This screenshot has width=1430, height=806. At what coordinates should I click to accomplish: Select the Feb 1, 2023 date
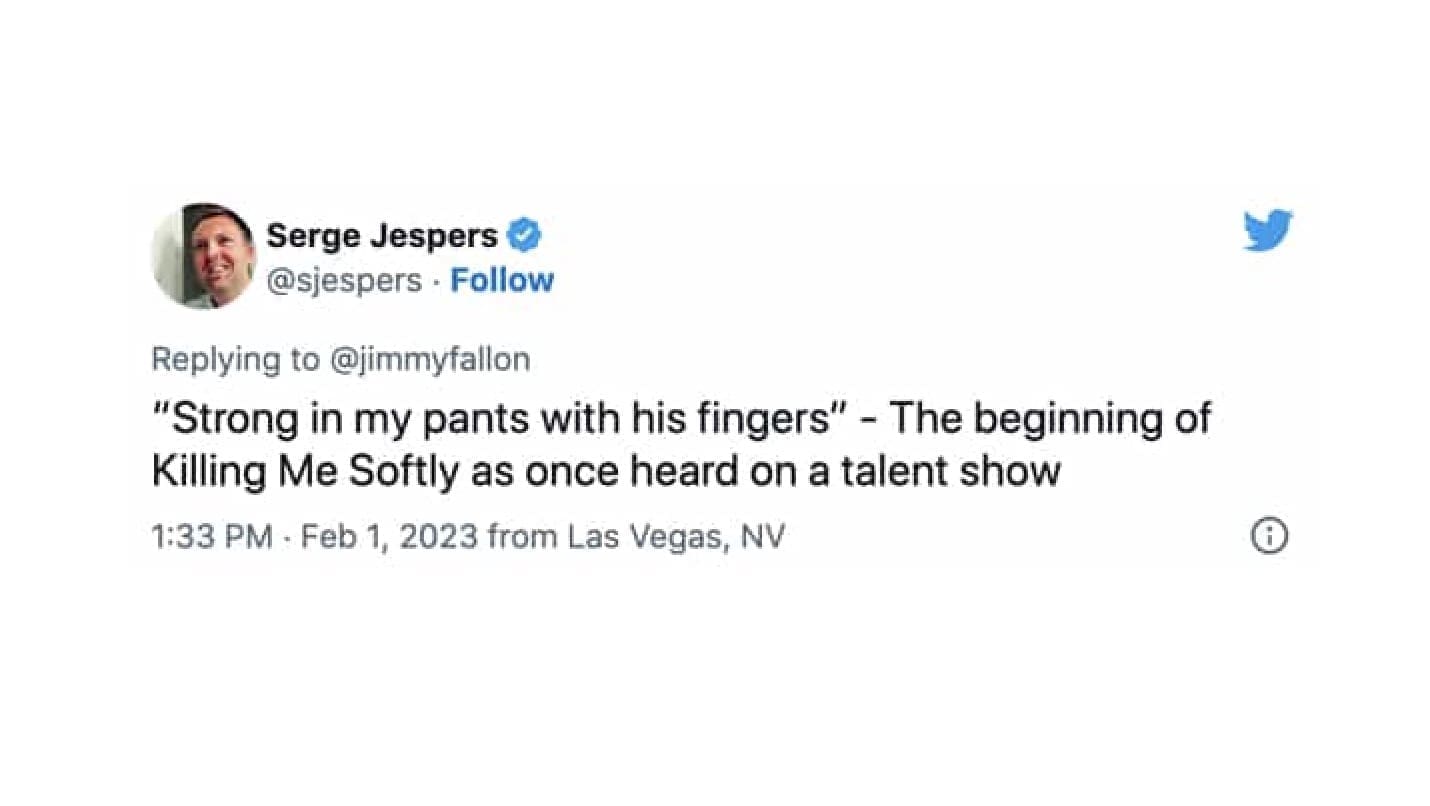click(x=388, y=537)
